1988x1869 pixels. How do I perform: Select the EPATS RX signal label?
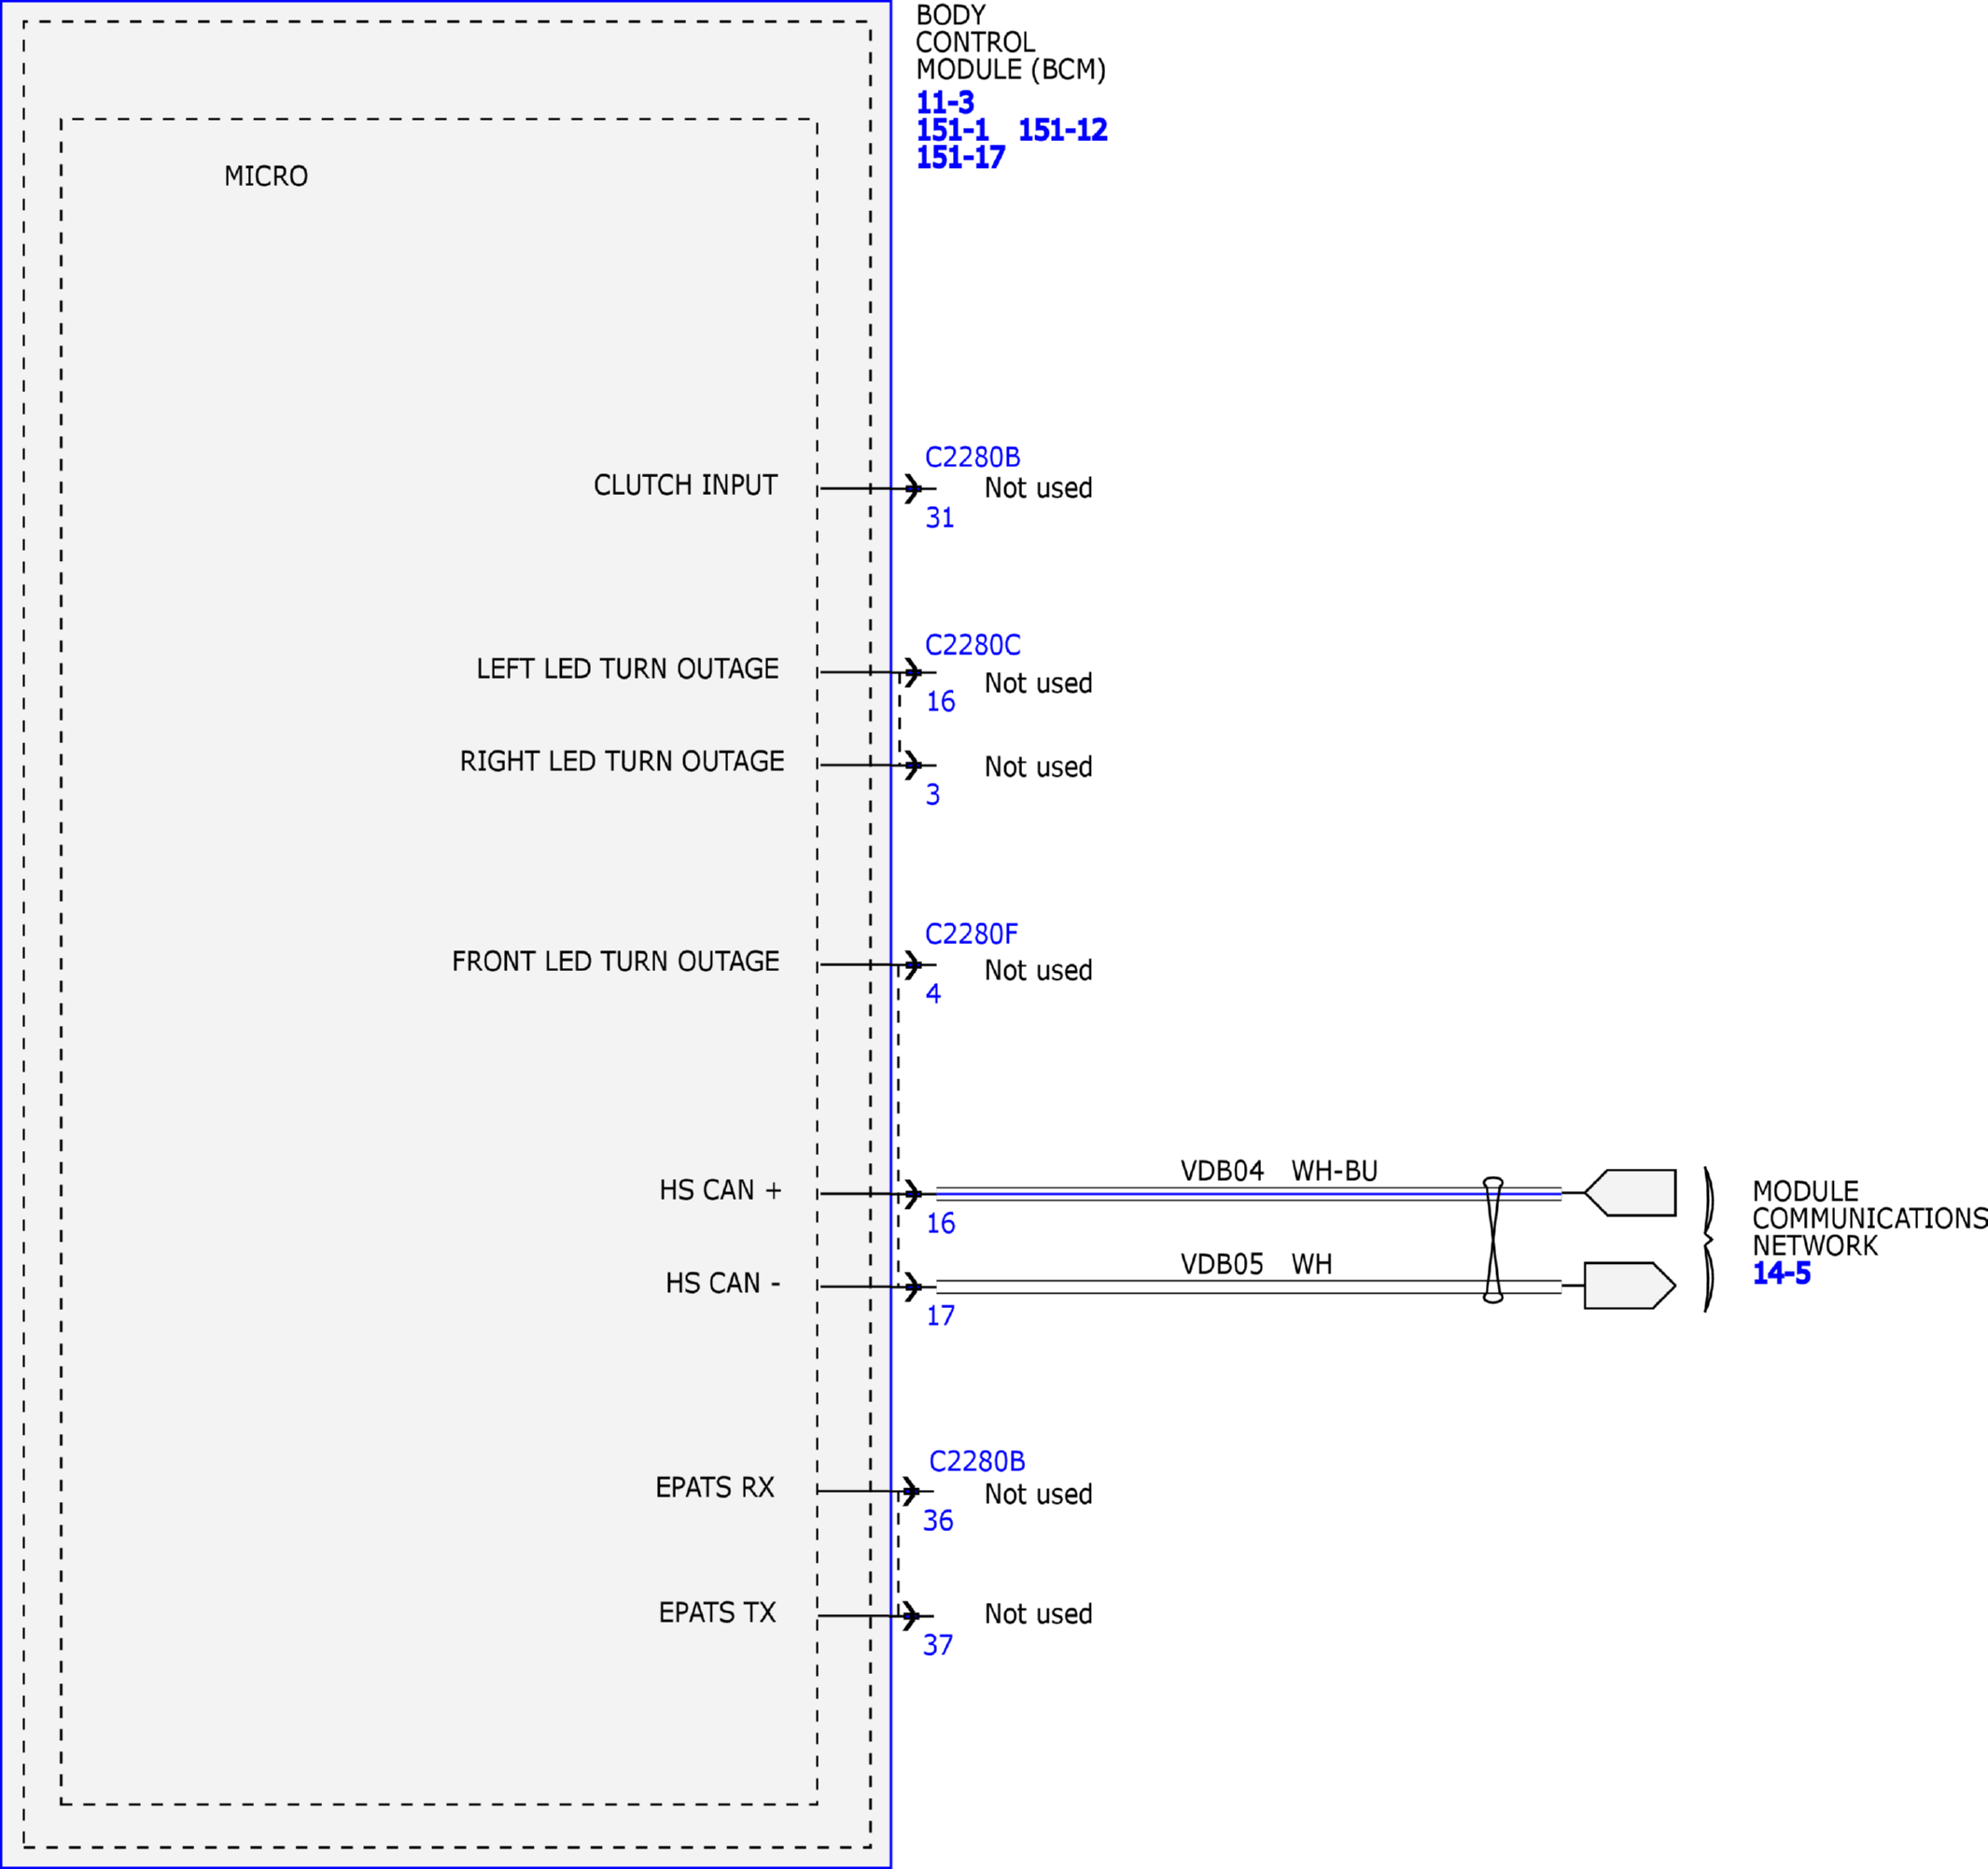714,1487
